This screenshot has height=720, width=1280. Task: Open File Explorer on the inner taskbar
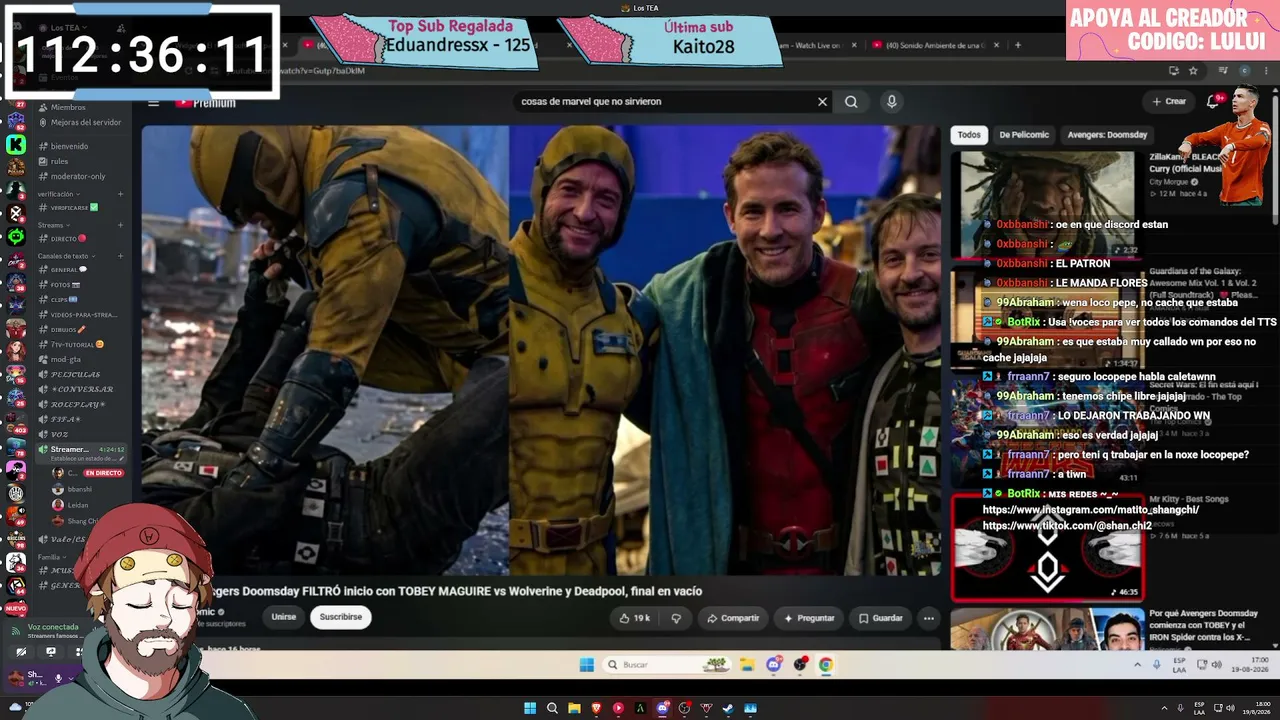(x=746, y=665)
